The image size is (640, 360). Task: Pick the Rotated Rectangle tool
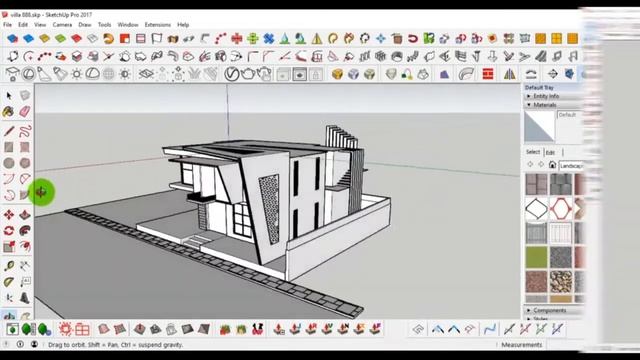pos(25,147)
